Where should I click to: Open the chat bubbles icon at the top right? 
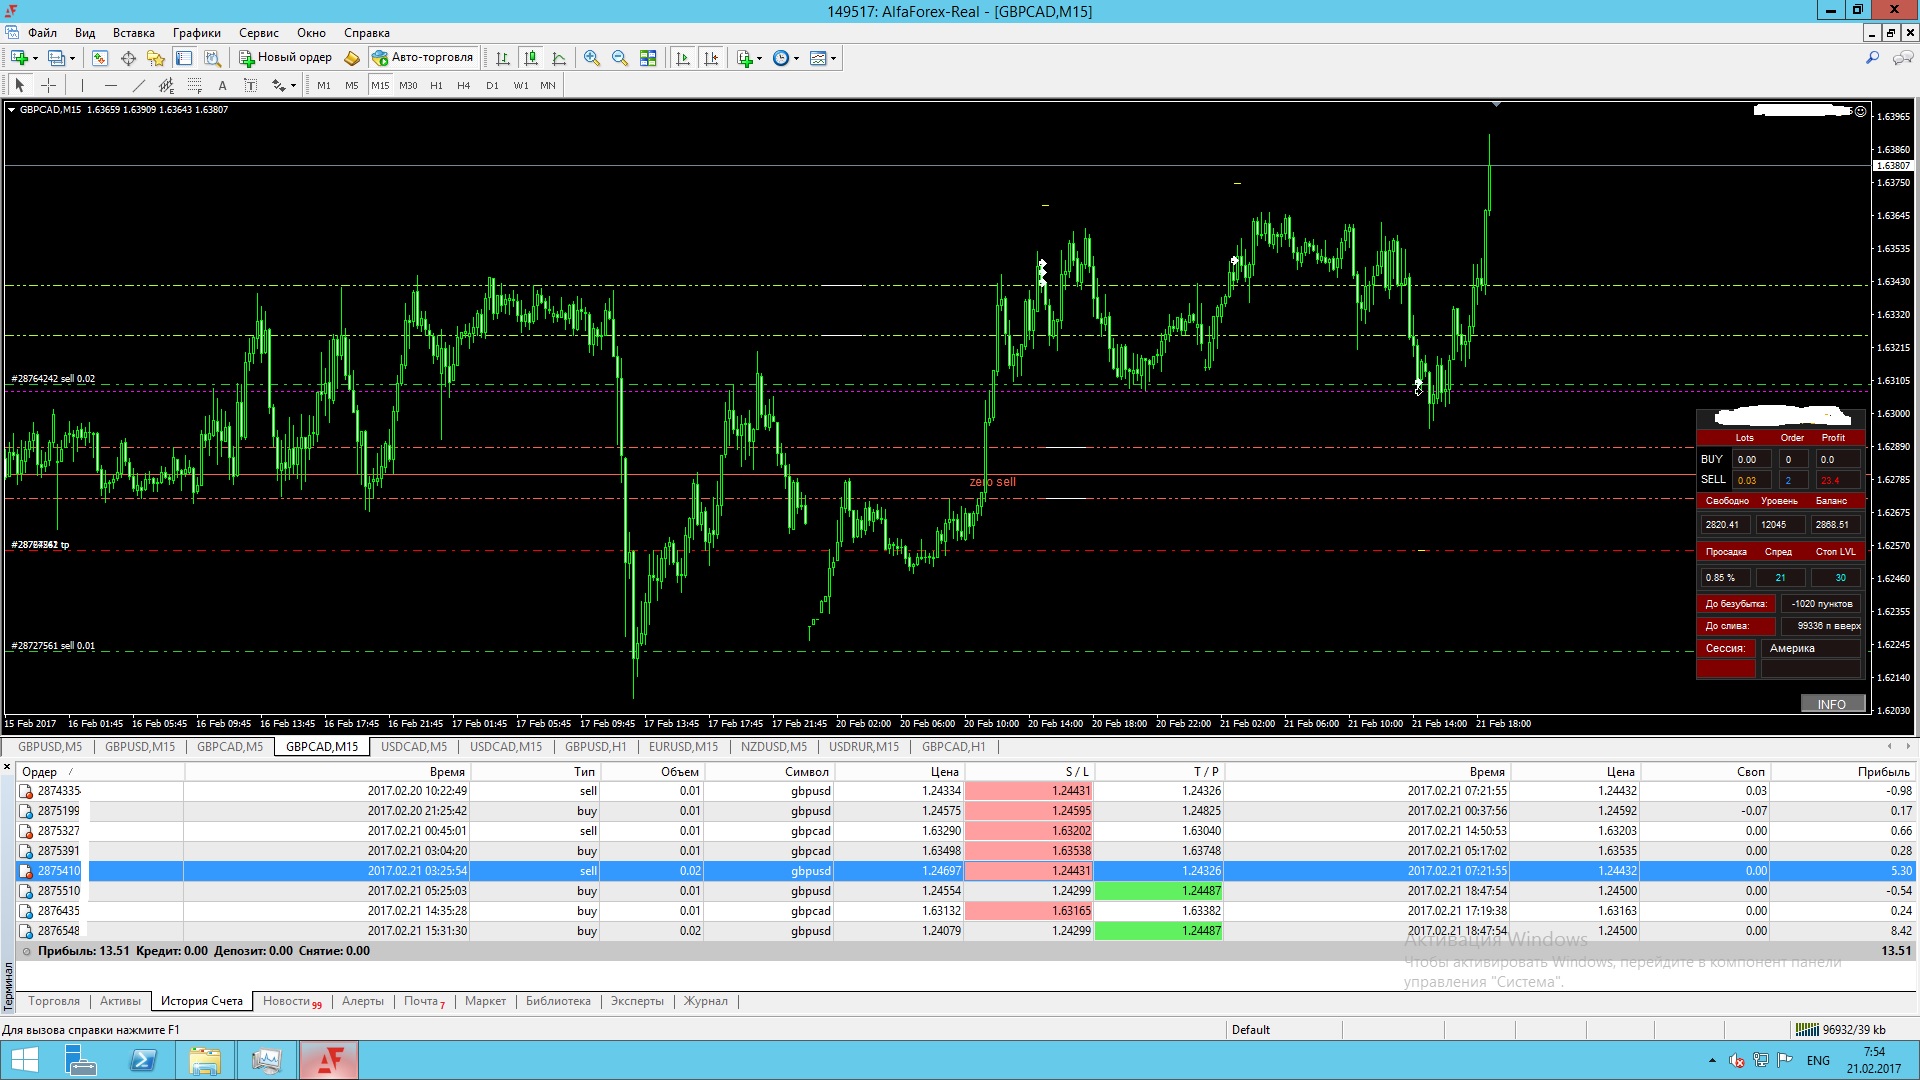pyautogui.click(x=1903, y=58)
